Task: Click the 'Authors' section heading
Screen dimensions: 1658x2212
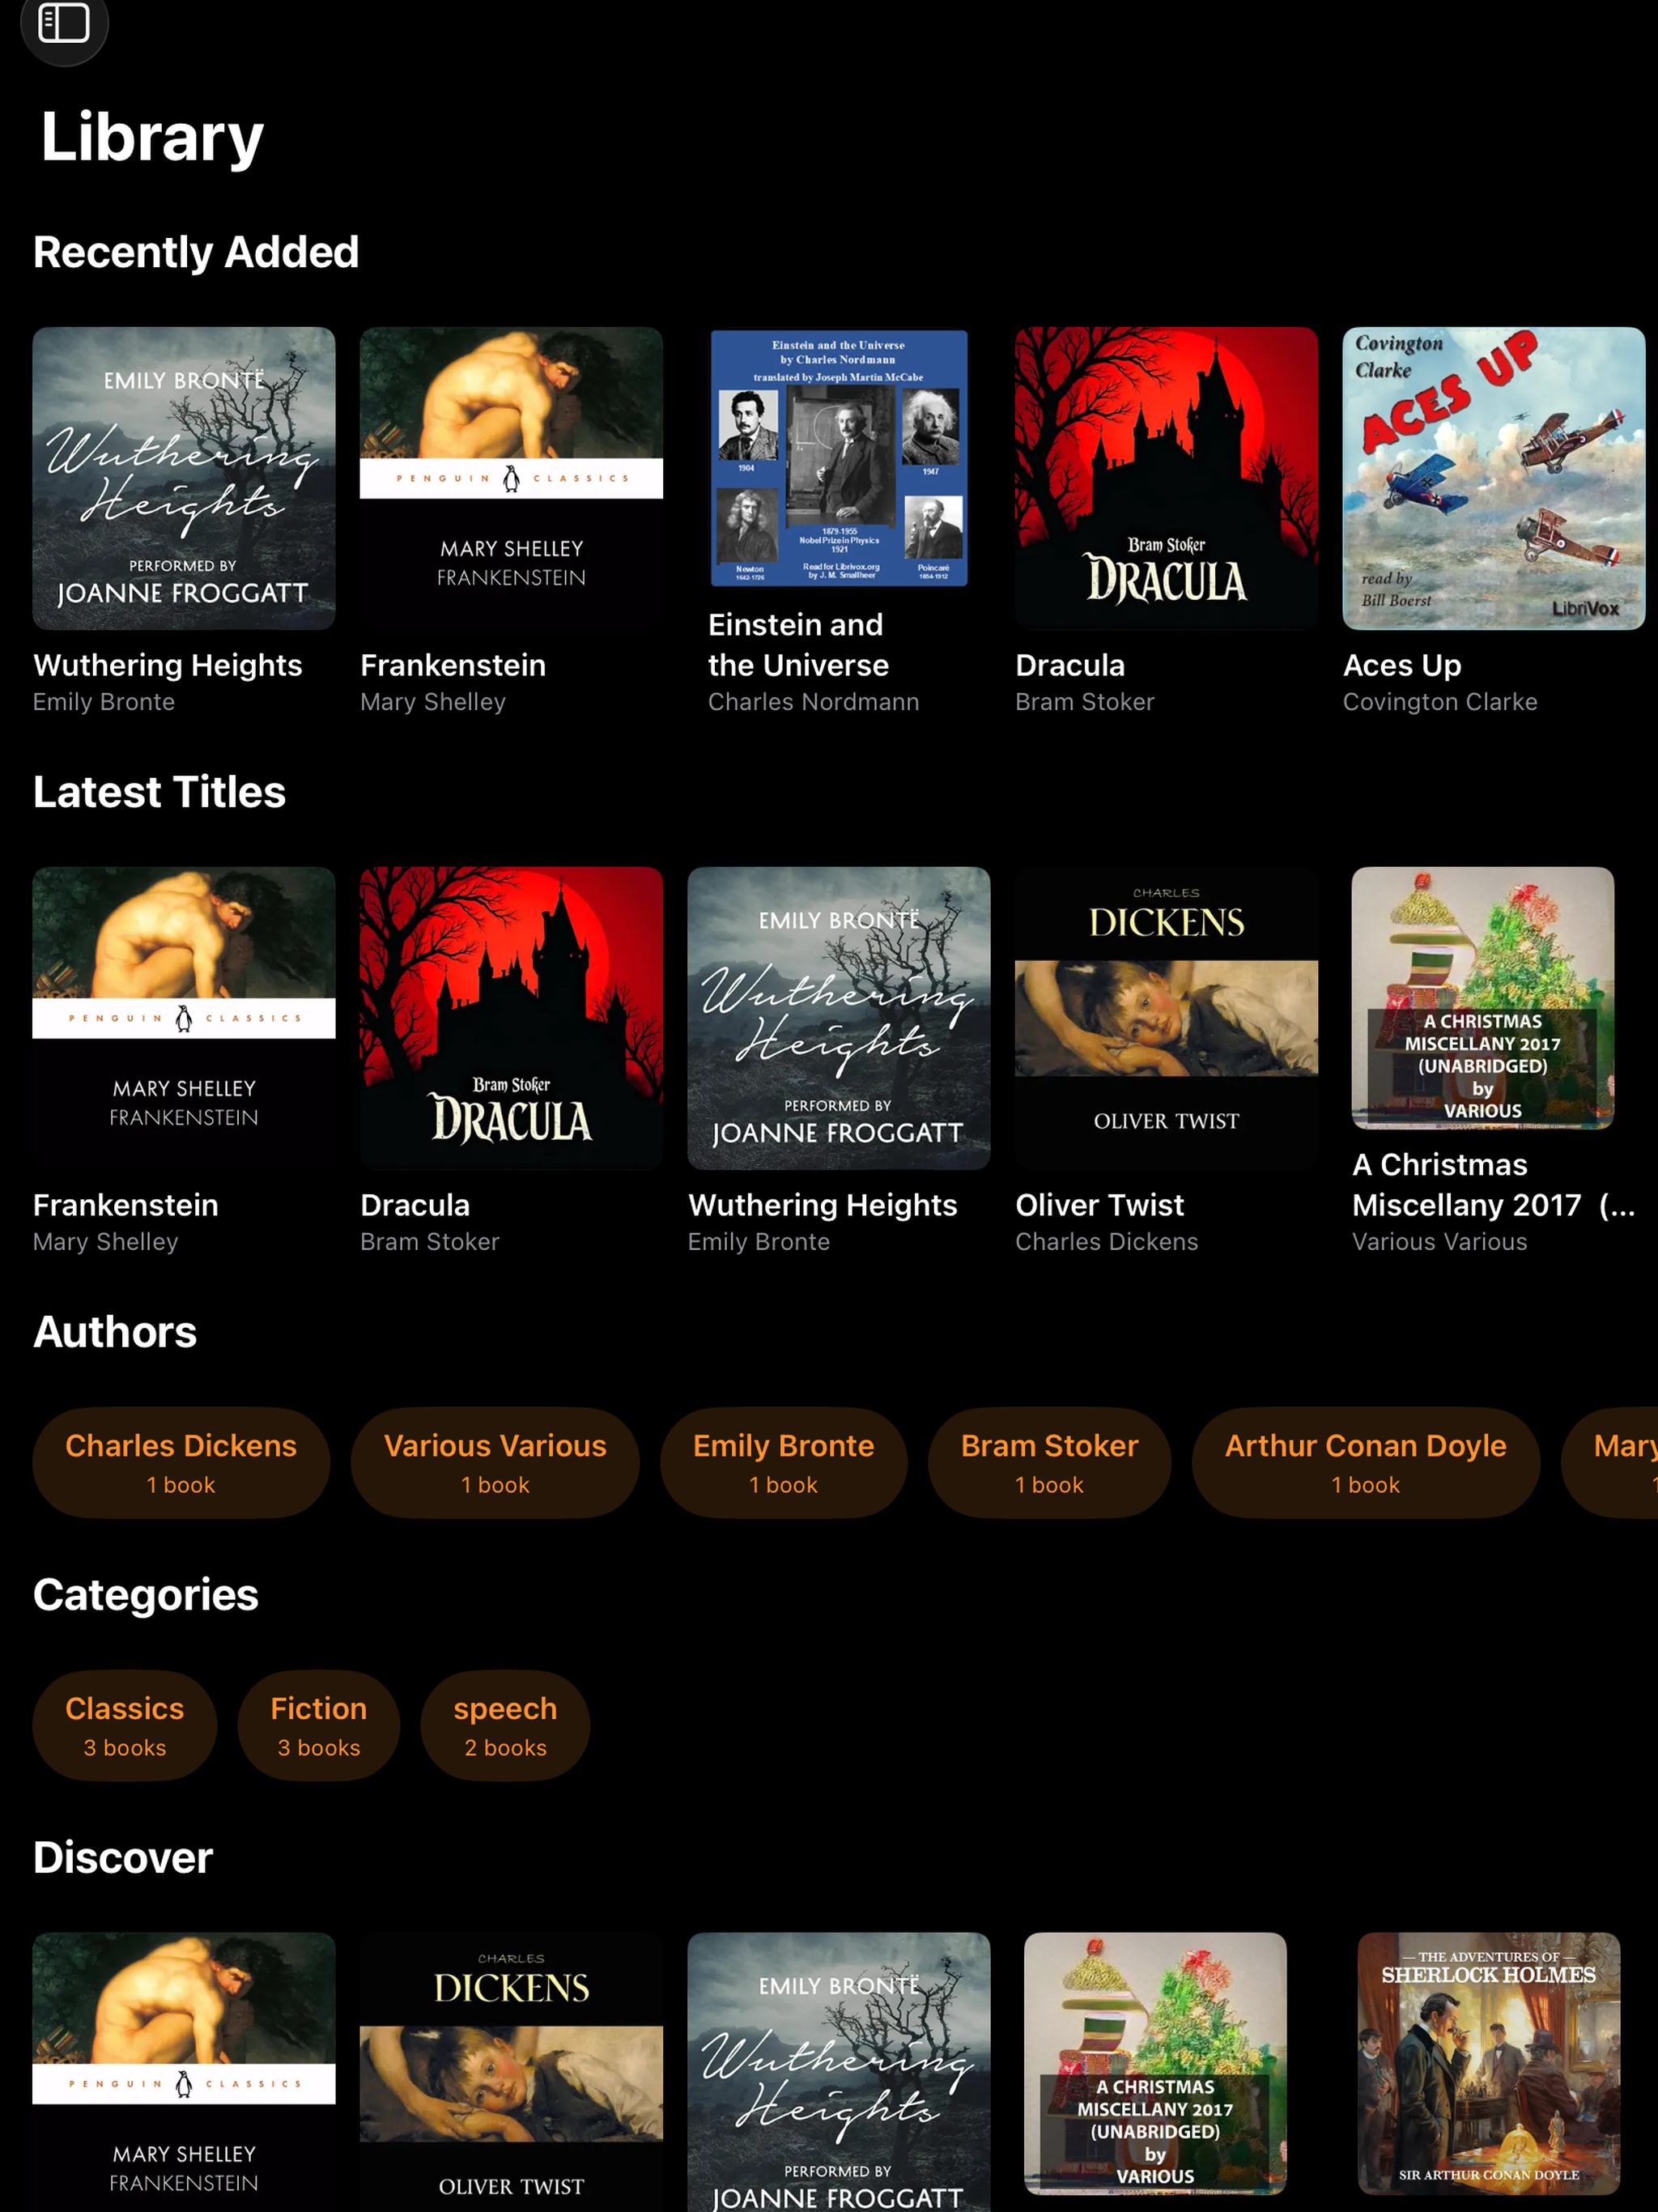Action: [x=115, y=1332]
